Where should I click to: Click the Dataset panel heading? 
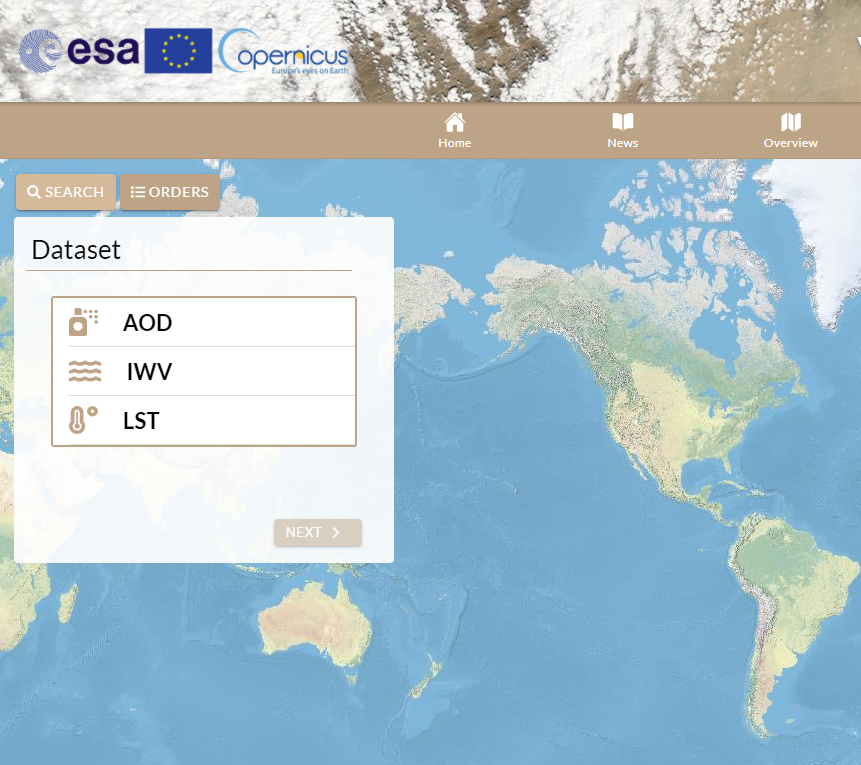click(76, 249)
